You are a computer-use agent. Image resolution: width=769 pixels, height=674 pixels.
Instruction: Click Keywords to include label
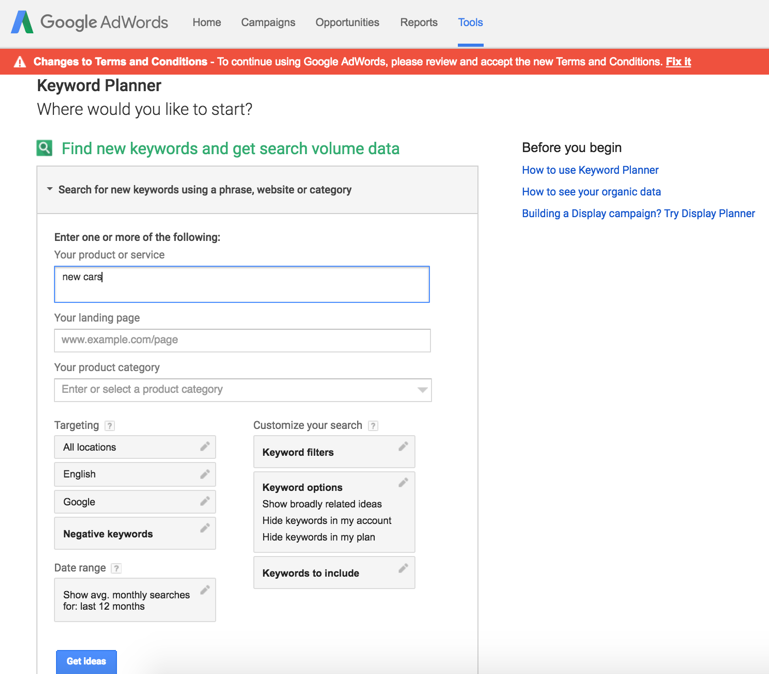(310, 573)
